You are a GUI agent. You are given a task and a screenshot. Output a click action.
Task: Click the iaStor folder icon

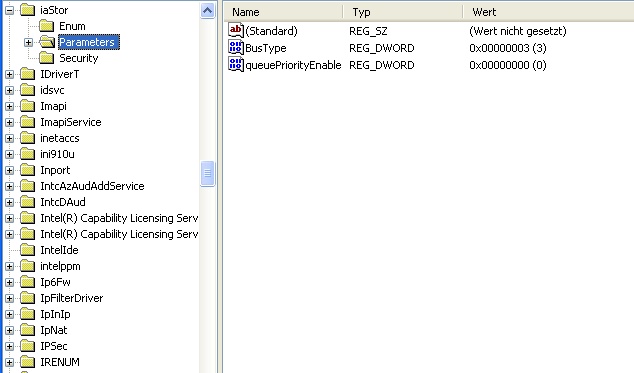[27, 10]
